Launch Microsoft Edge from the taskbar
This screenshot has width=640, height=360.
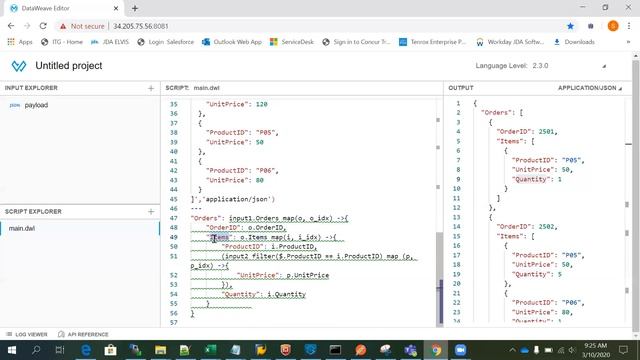86,350
